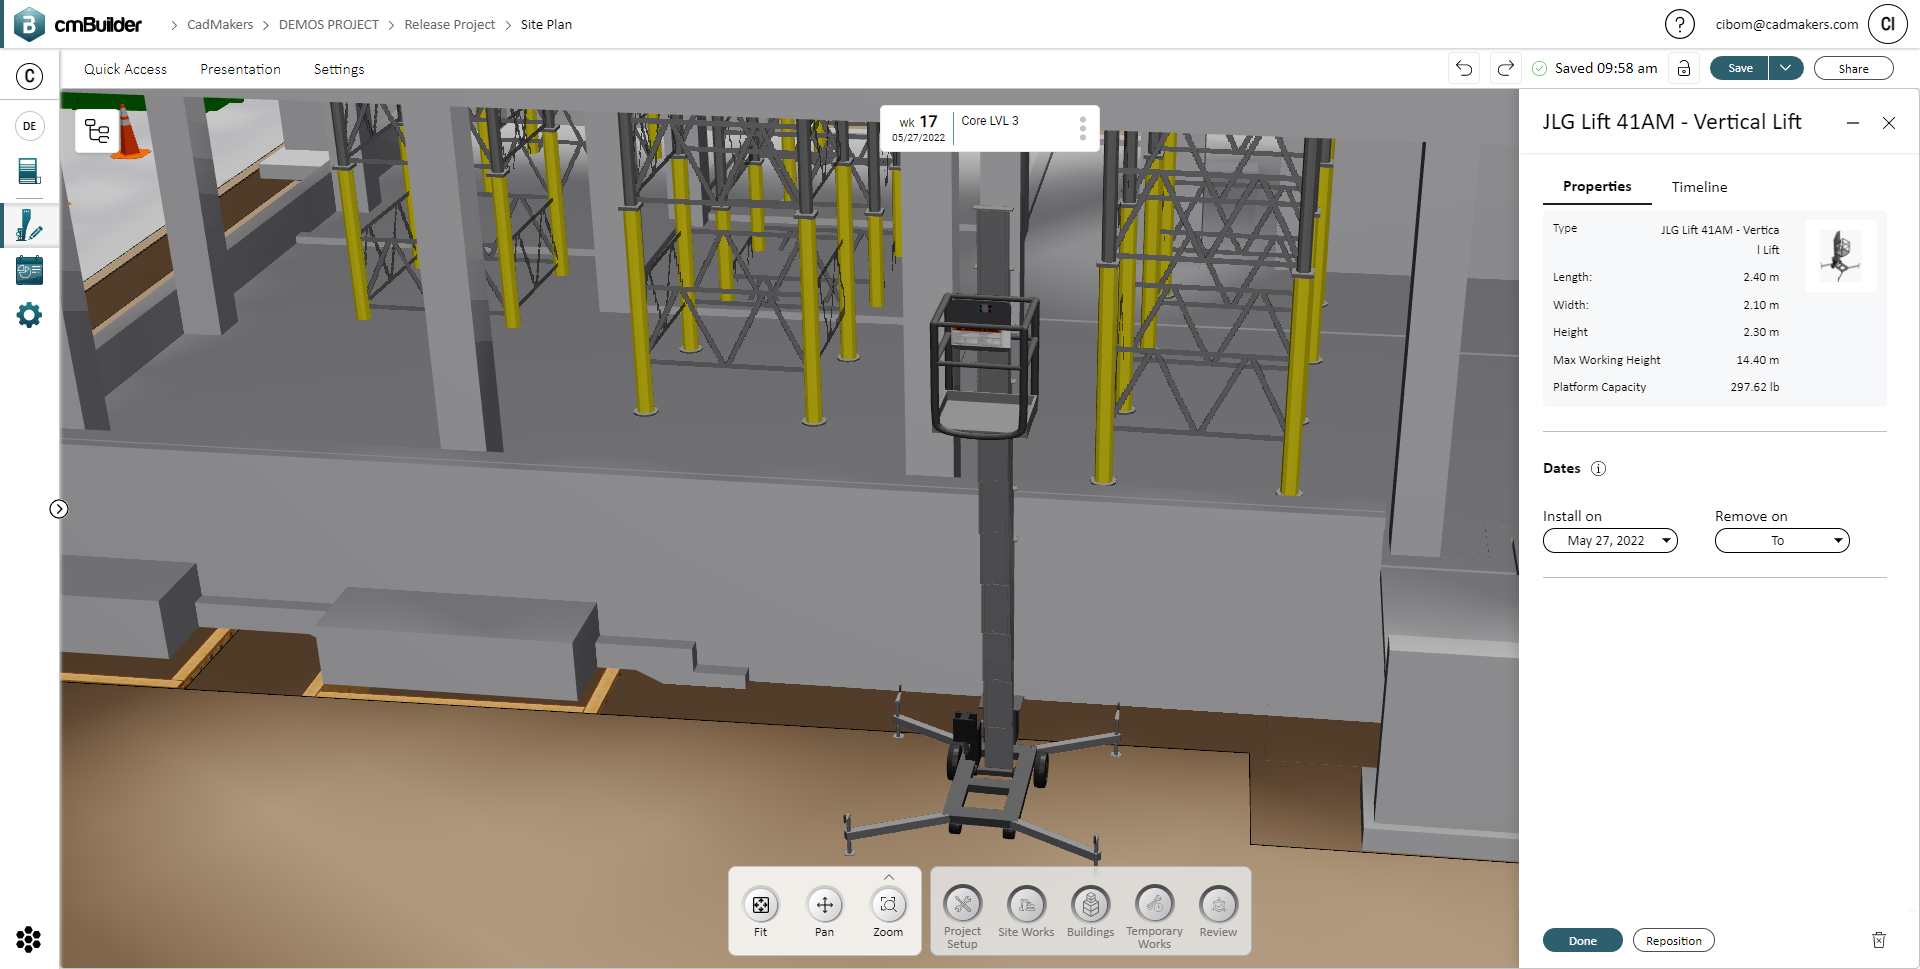Open the Quick Access menu

[125, 69]
